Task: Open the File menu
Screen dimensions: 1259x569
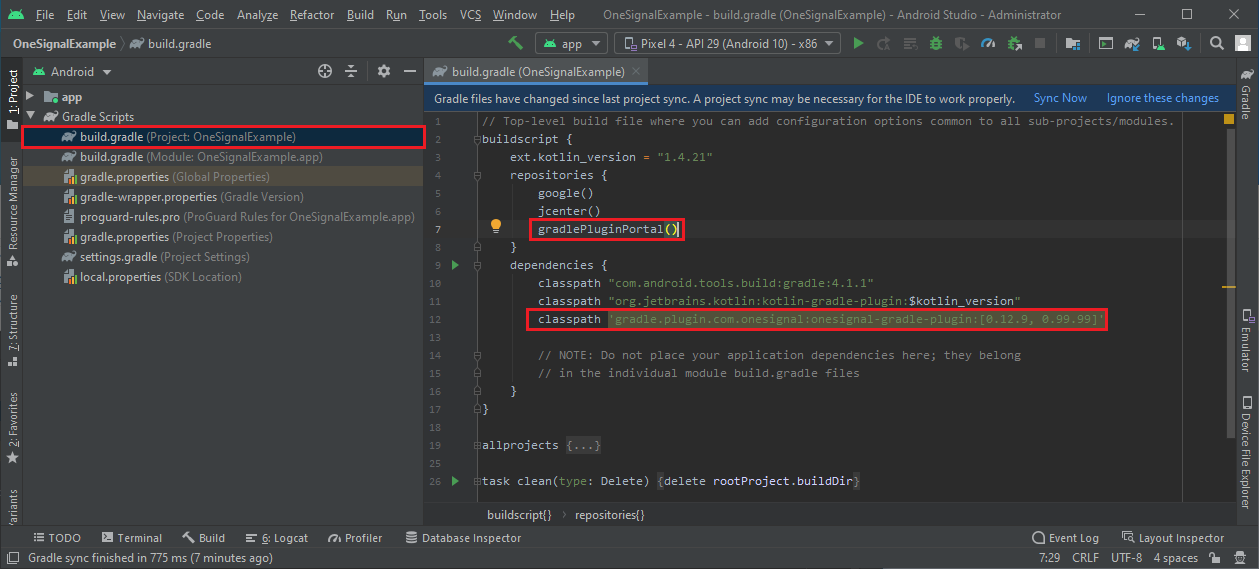Action: pyautogui.click(x=45, y=15)
